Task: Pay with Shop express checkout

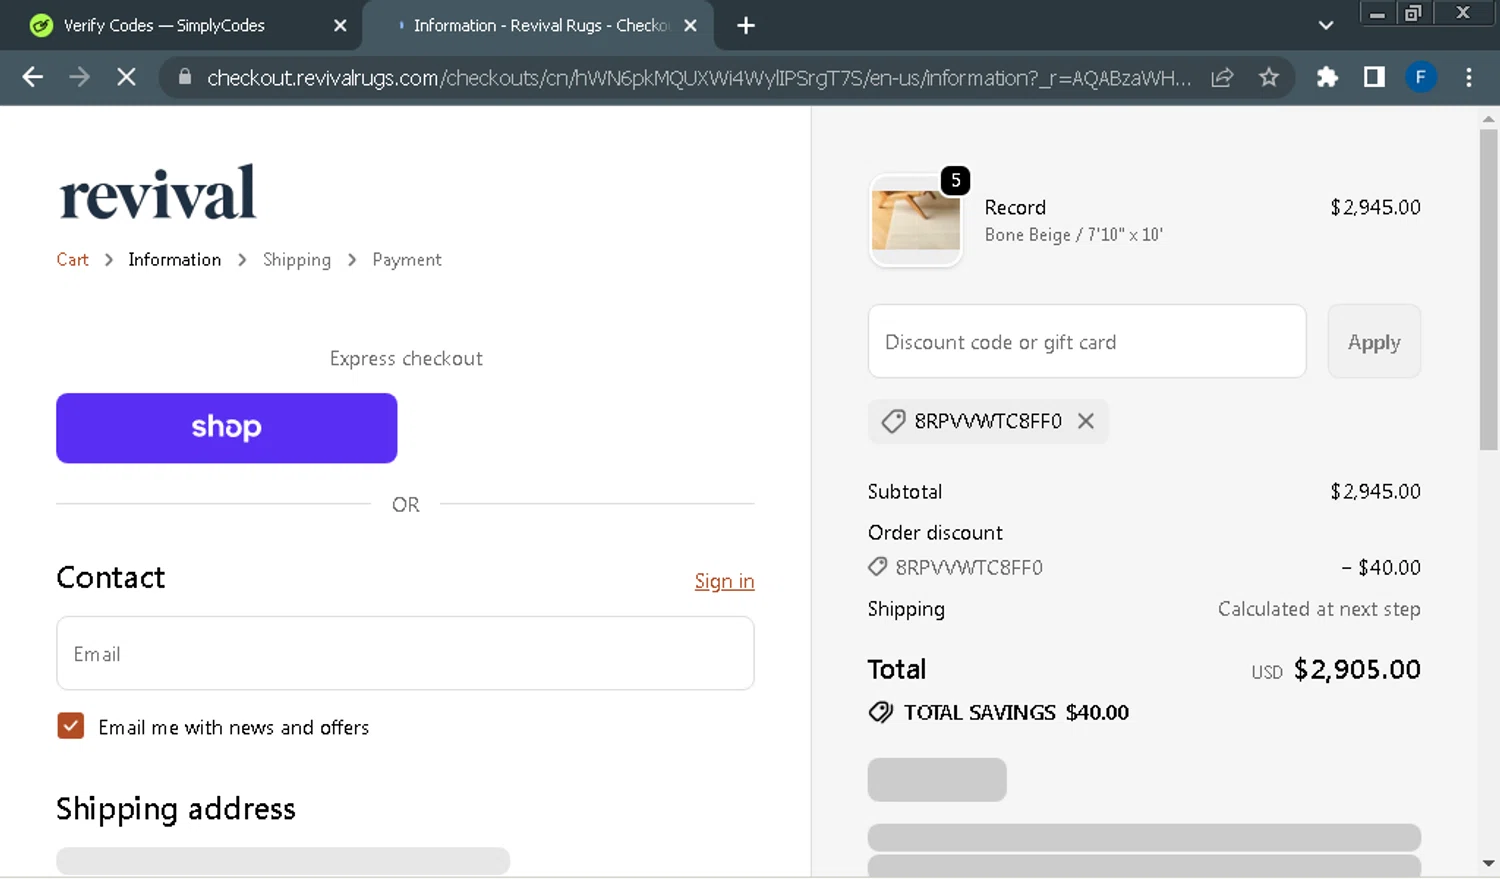Action: [226, 428]
